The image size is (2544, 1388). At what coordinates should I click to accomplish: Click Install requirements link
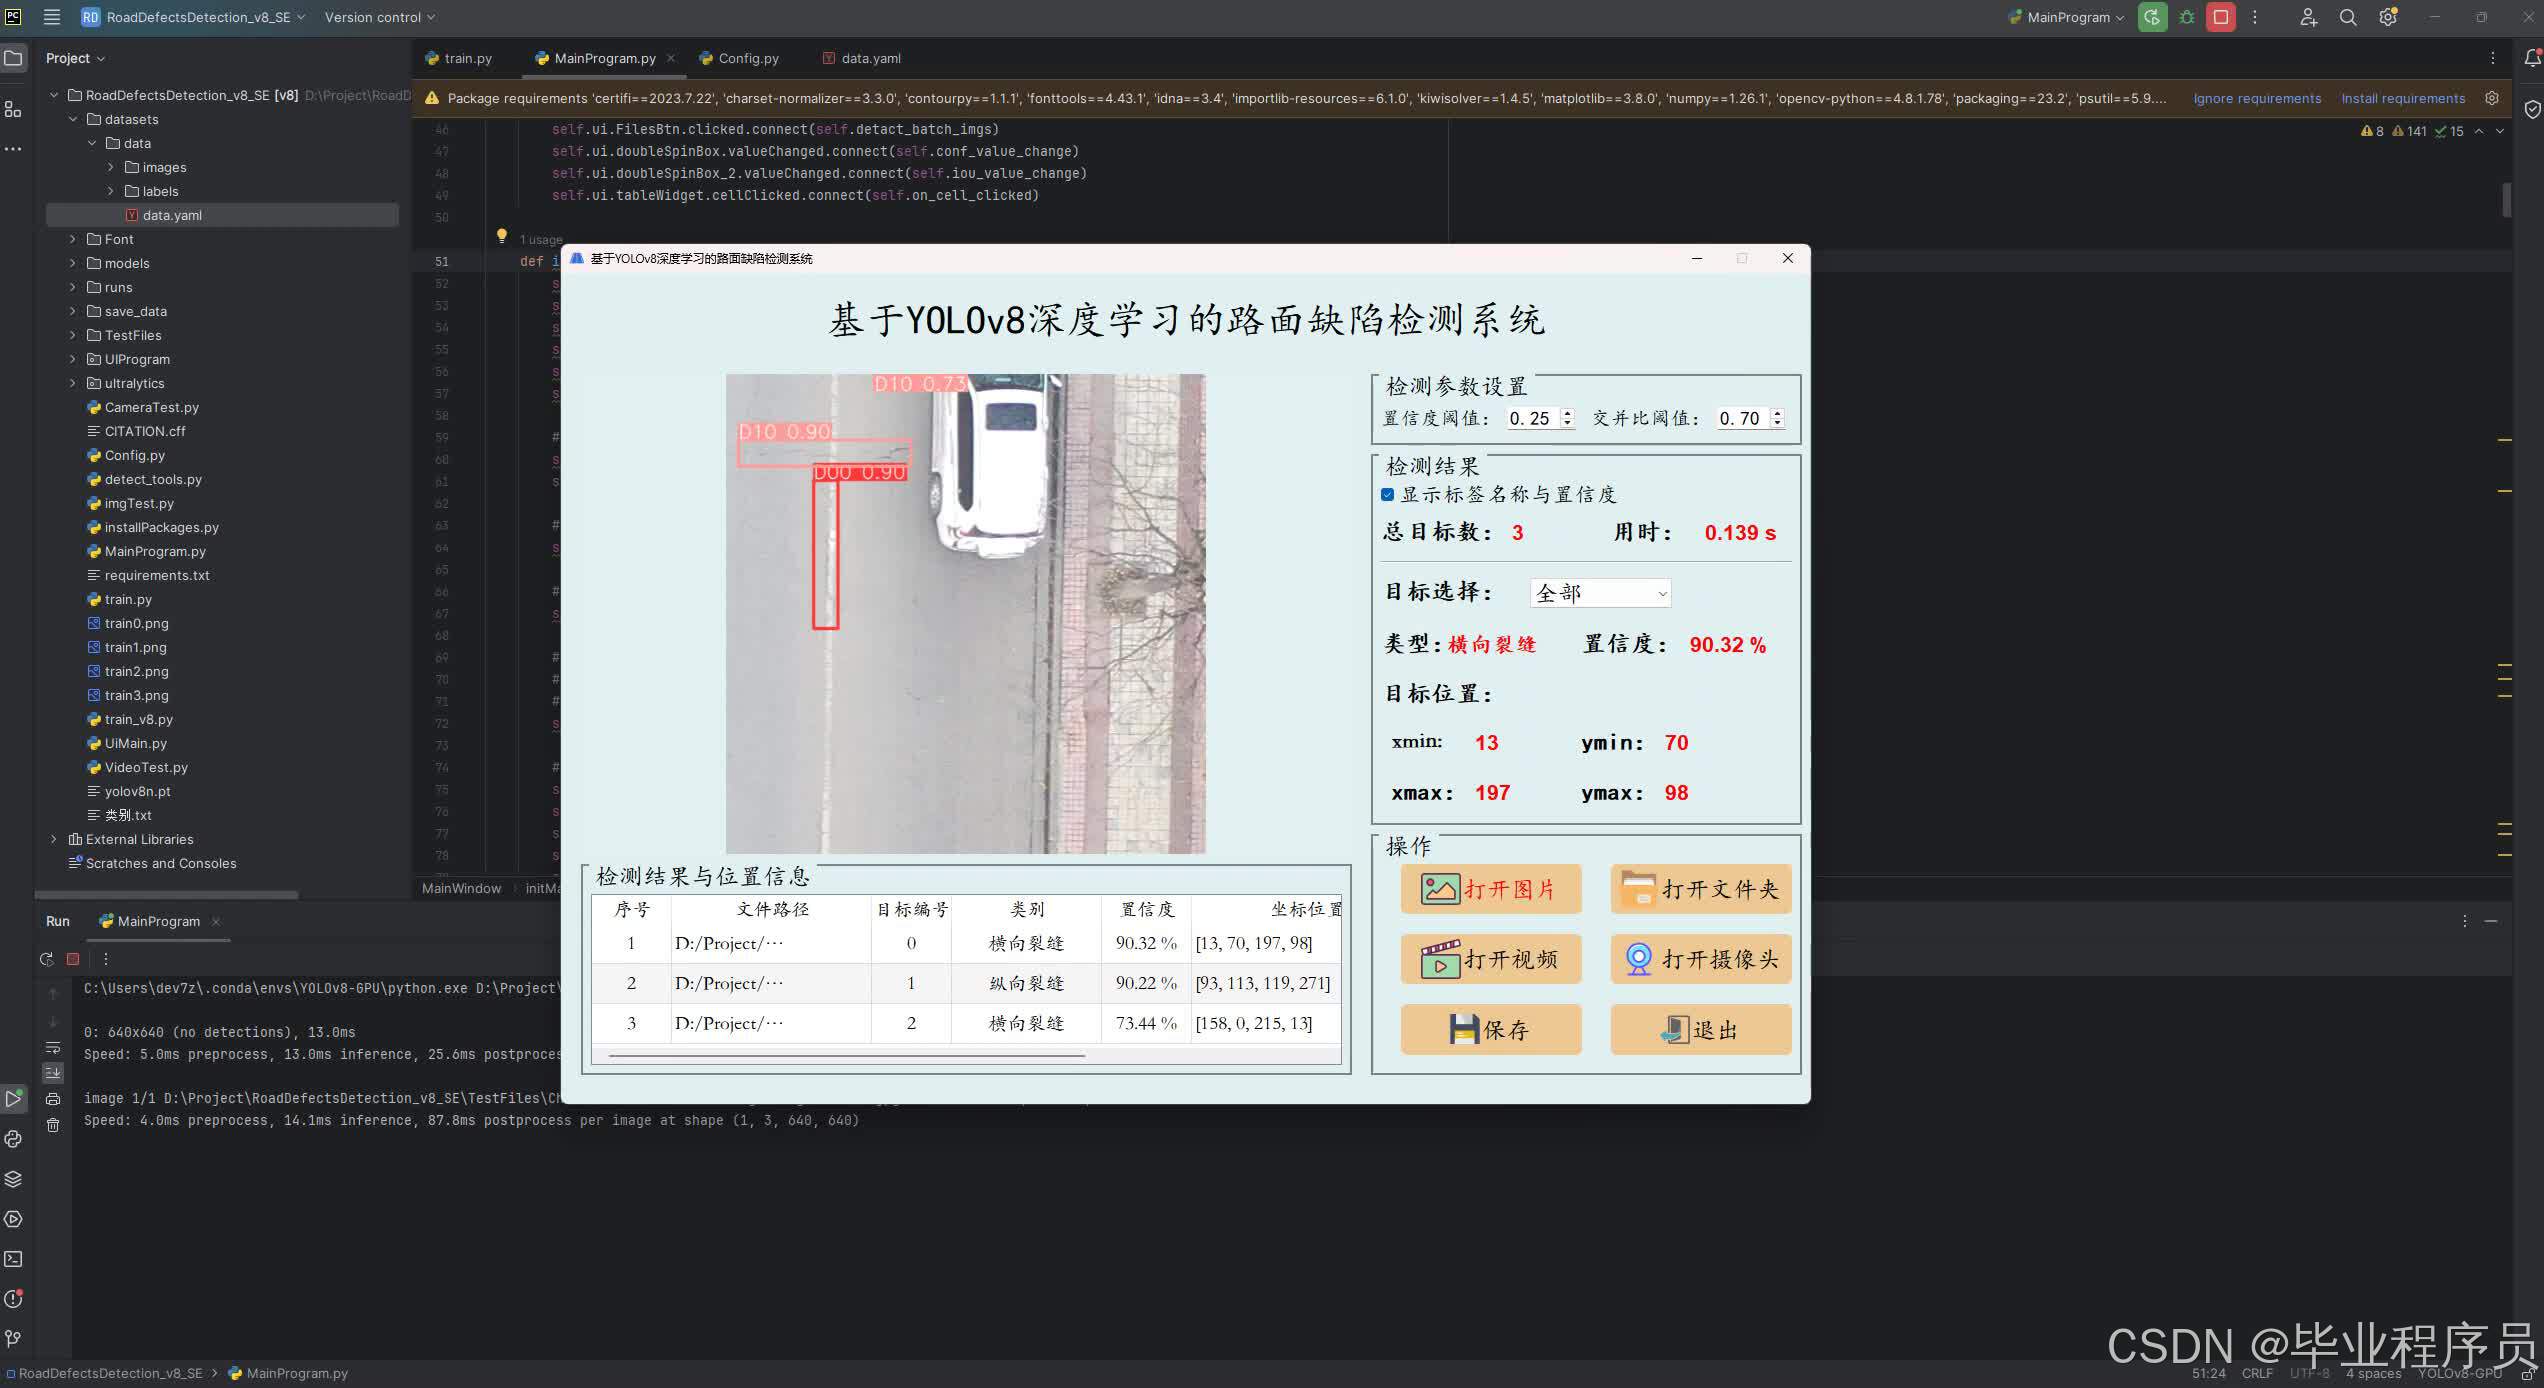[x=2403, y=98]
